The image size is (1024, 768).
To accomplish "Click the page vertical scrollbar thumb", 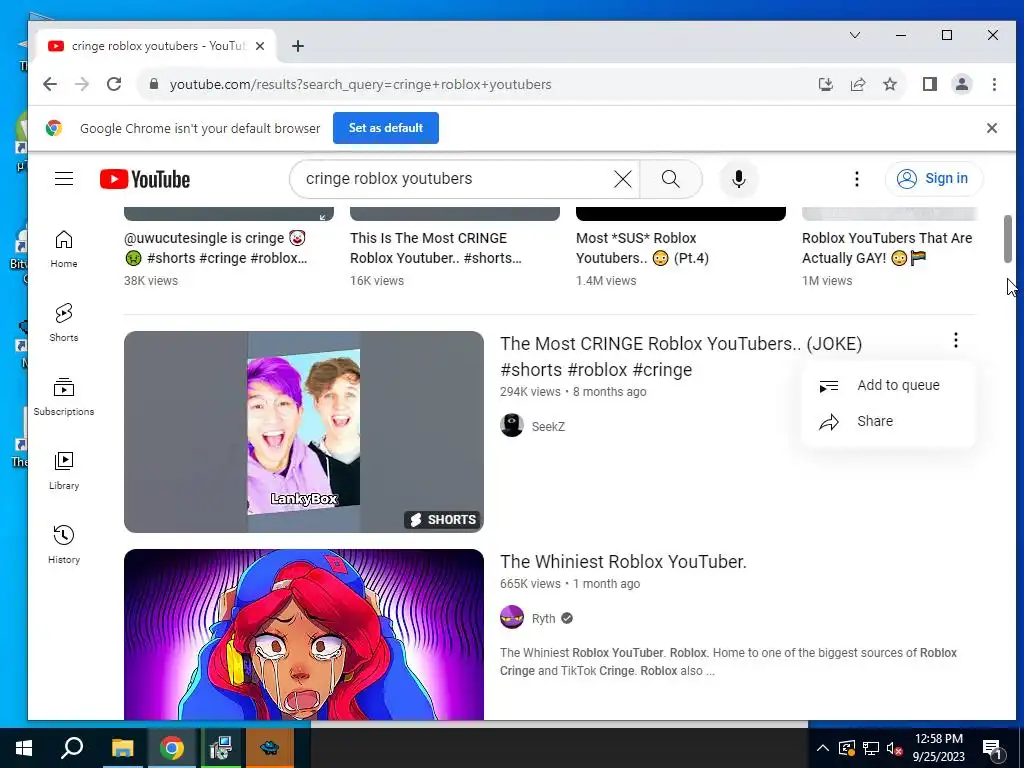I will tap(1008, 238).
